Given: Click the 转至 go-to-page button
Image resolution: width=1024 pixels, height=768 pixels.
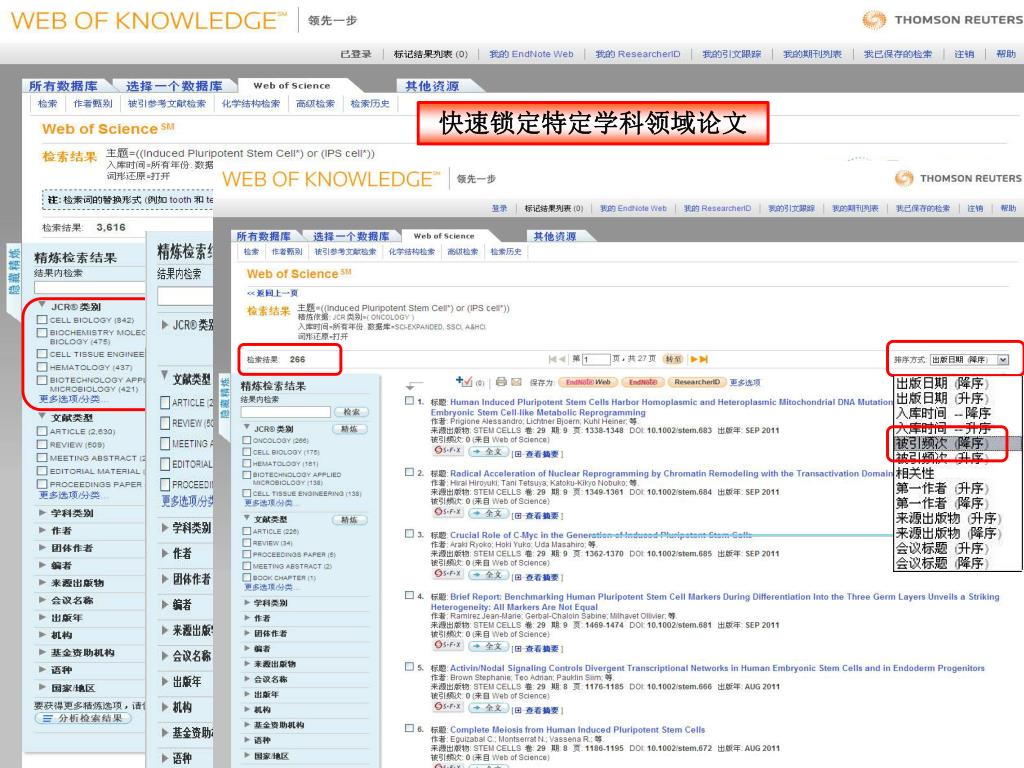Looking at the screenshot, I should (x=673, y=359).
